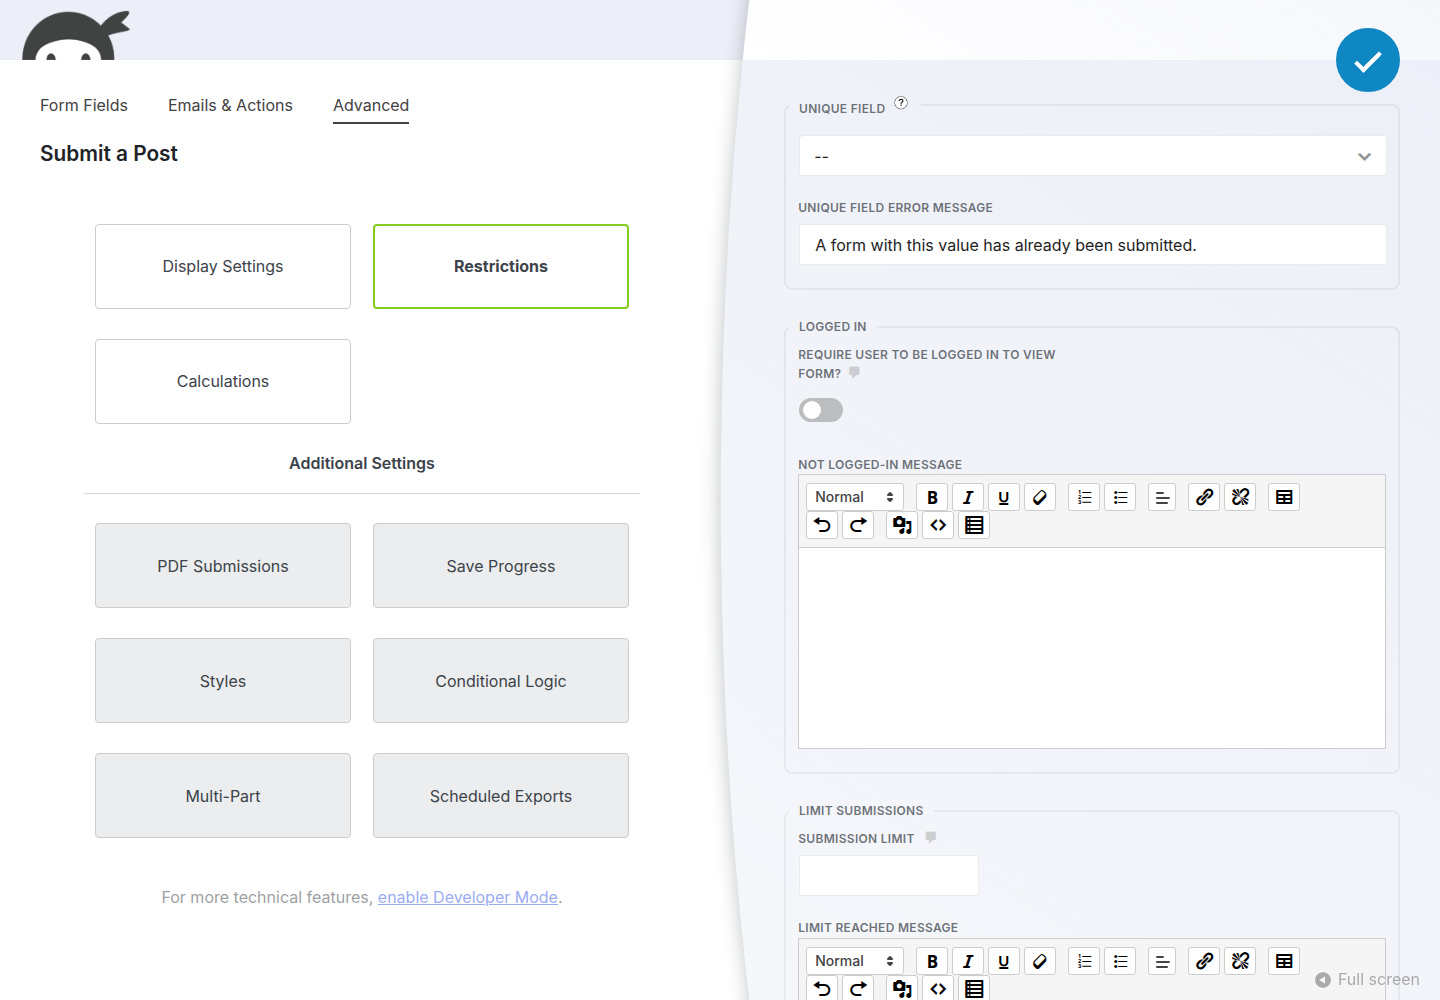Insert media in Not Logged-In Message editor
This screenshot has height=1000, width=1440.
tap(902, 525)
